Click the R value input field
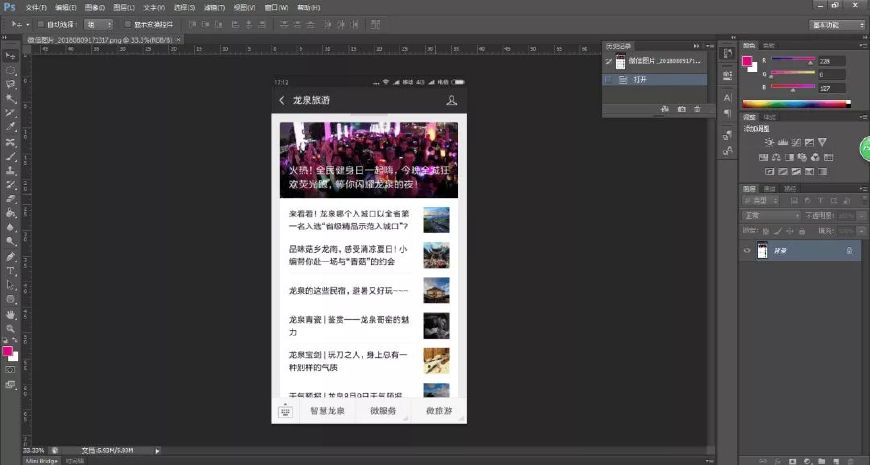Viewport: 870px width, 465px height. tap(831, 61)
